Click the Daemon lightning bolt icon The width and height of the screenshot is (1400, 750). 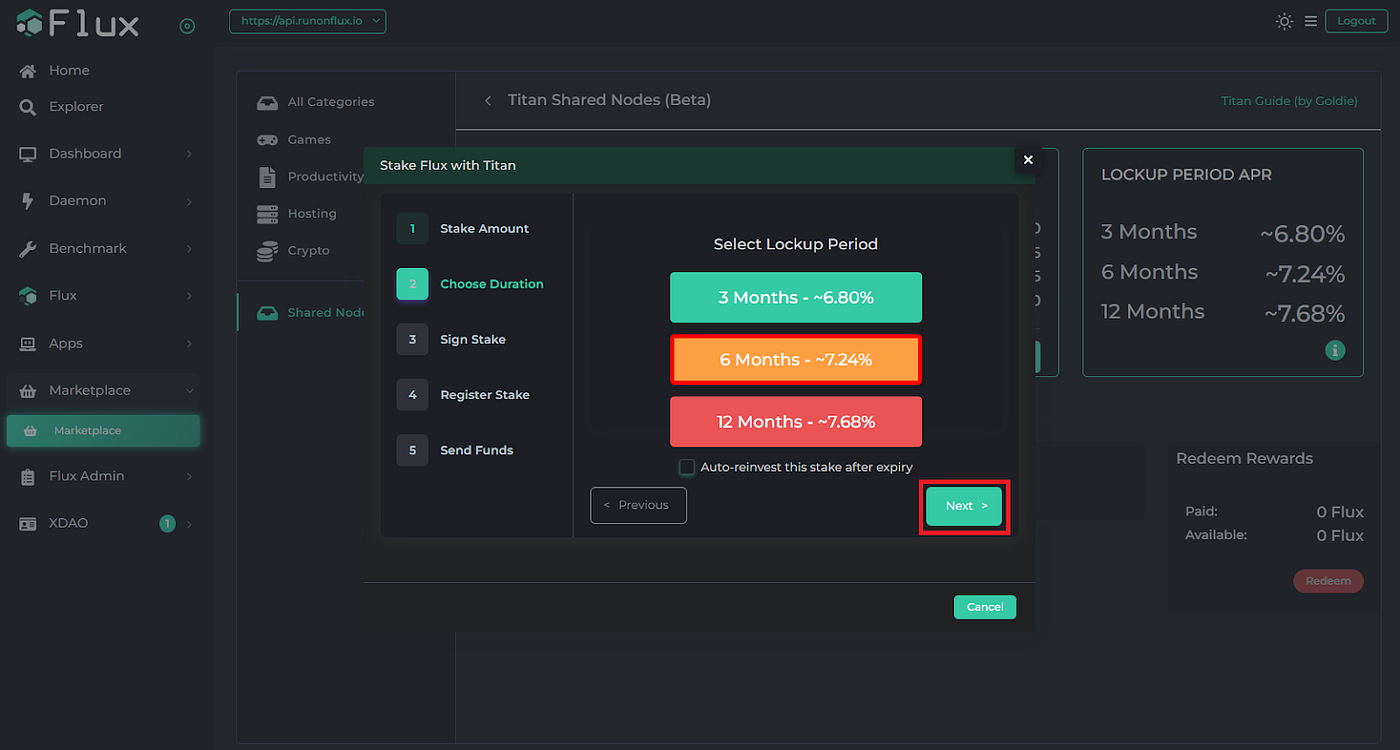[x=28, y=201]
